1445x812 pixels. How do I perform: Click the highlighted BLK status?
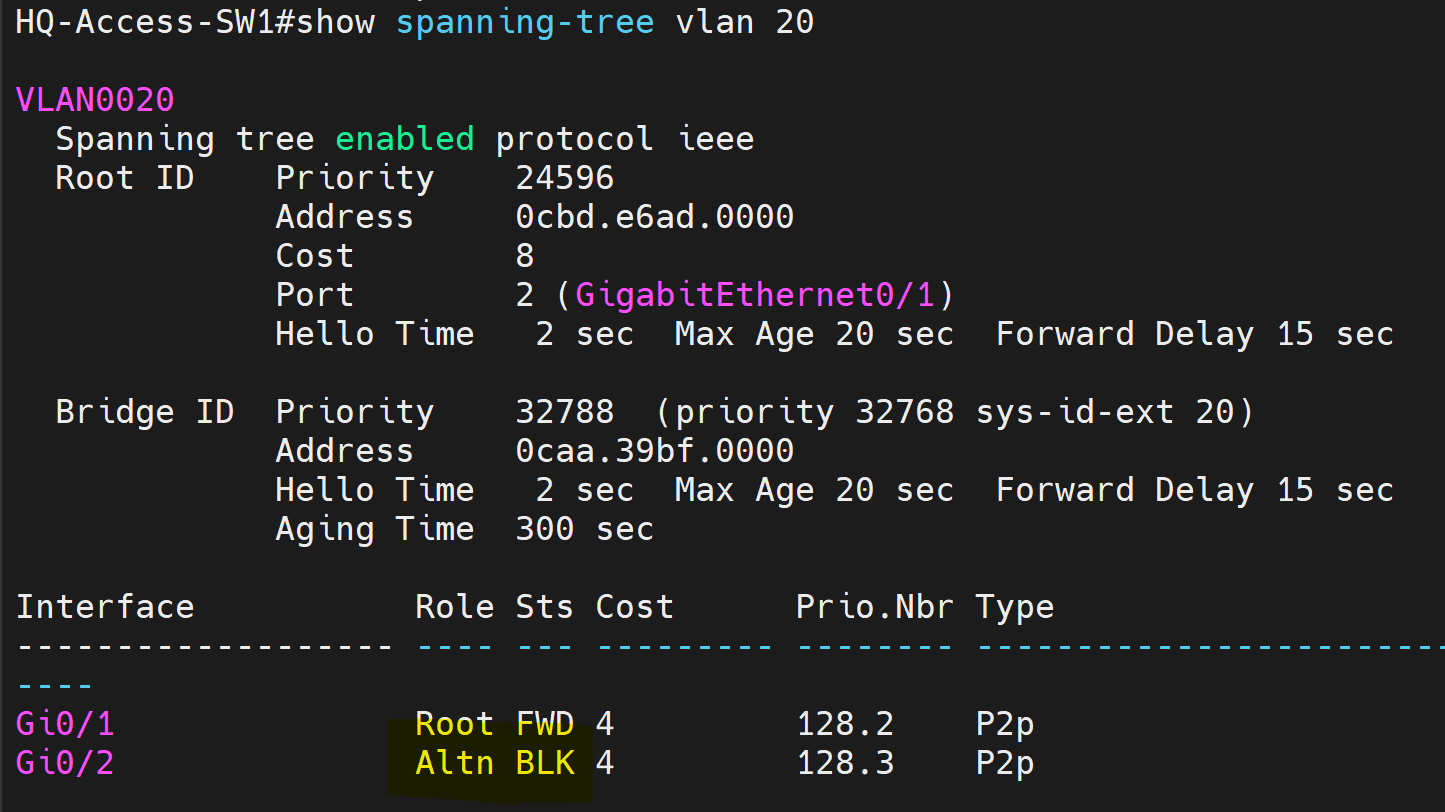coord(545,763)
